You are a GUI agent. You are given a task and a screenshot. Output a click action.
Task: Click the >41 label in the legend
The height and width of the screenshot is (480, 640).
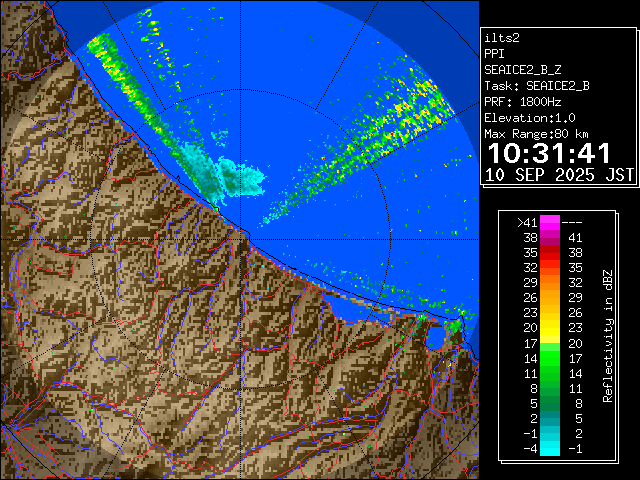point(526,223)
